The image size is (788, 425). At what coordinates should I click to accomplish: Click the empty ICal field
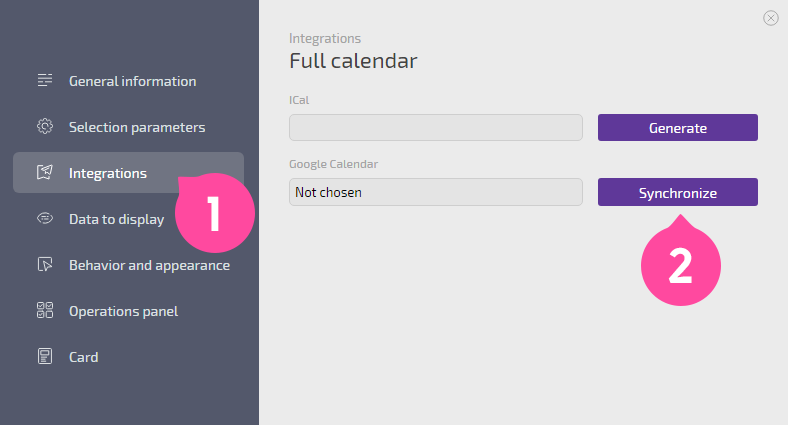point(436,128)
